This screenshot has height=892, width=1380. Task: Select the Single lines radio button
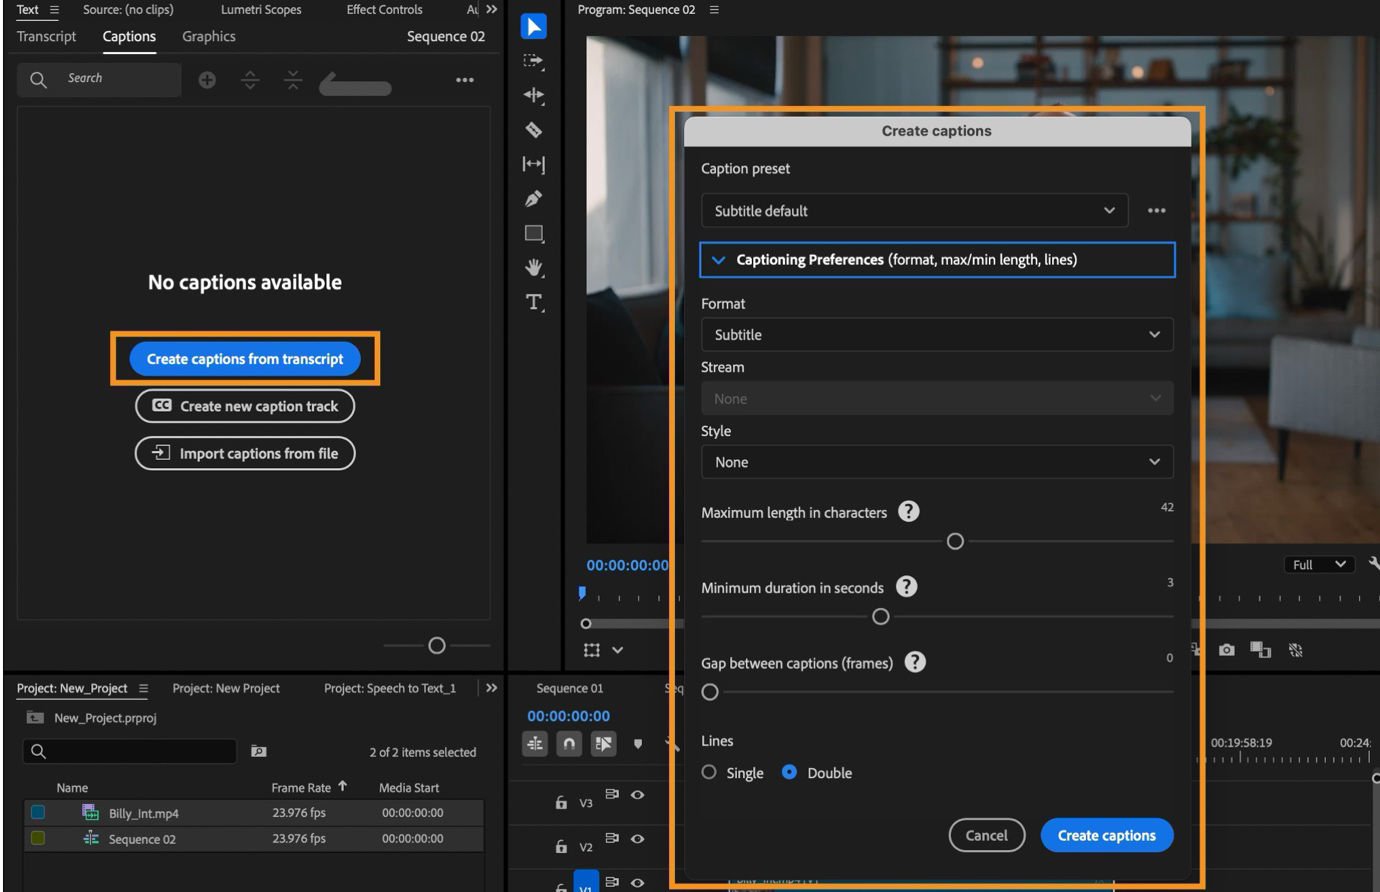(x=709, y=772)
